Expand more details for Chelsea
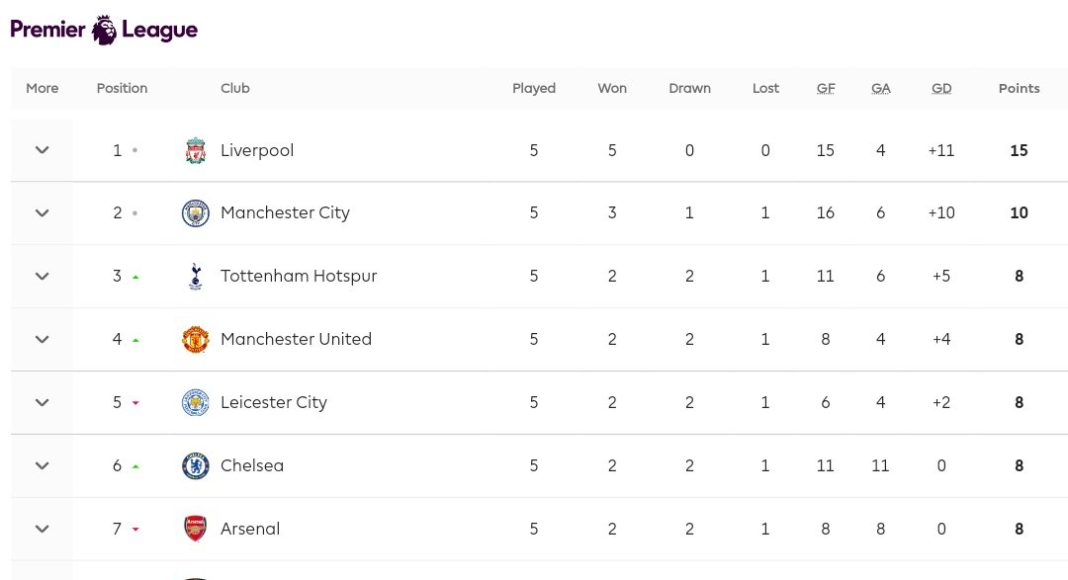 click(x=42, y=465)
